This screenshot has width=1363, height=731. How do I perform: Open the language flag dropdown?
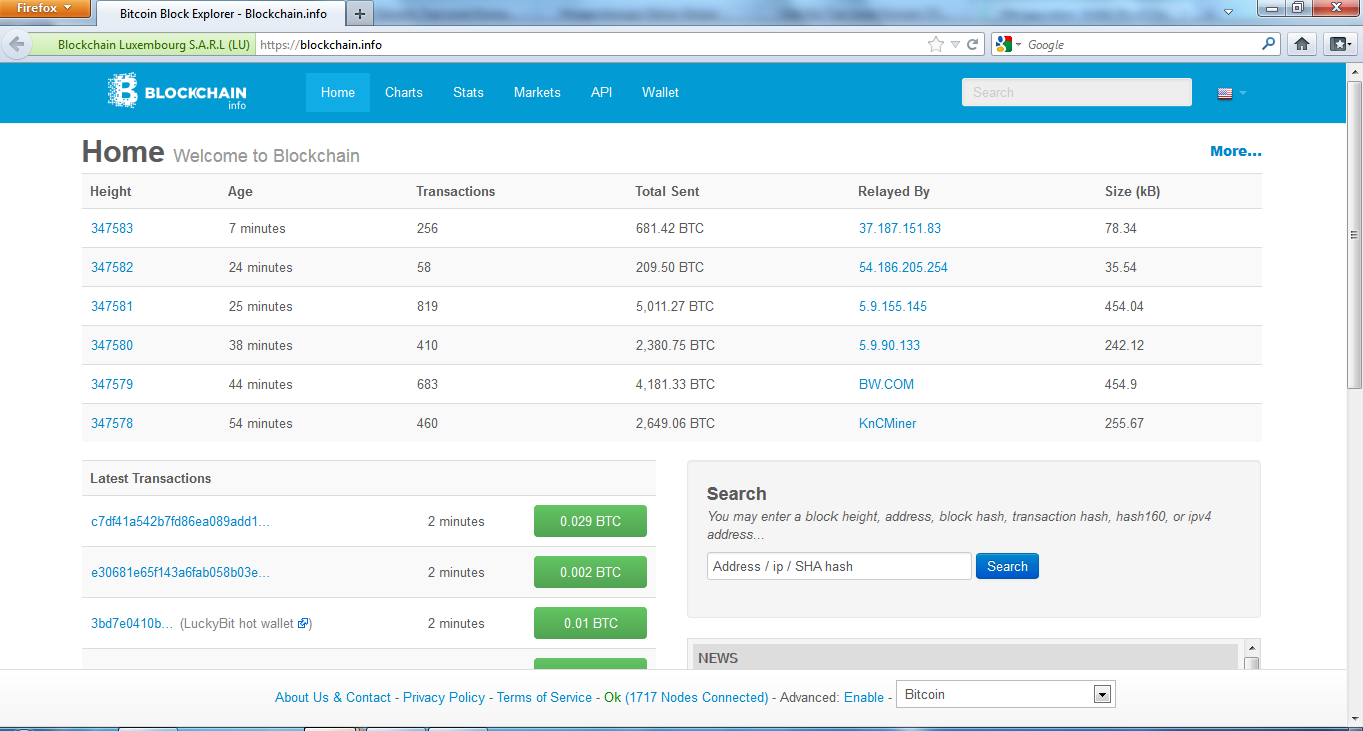tap(1232, 93)
